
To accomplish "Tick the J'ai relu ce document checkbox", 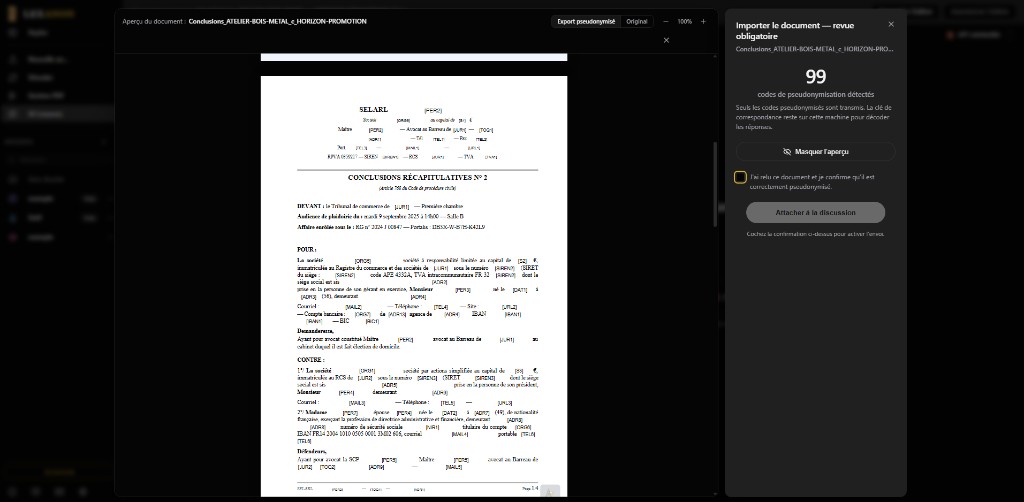I will coord(740,177).
